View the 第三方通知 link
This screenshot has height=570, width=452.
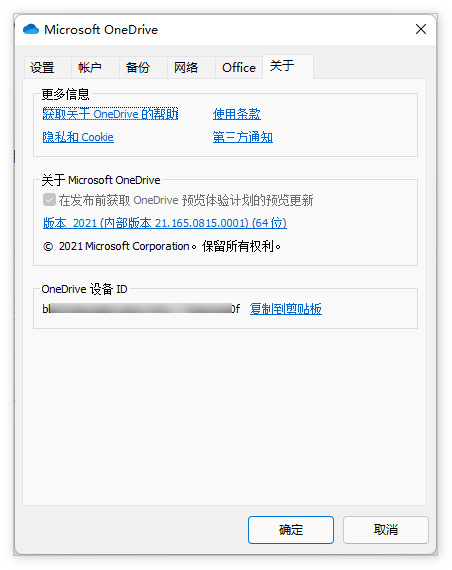243,137
